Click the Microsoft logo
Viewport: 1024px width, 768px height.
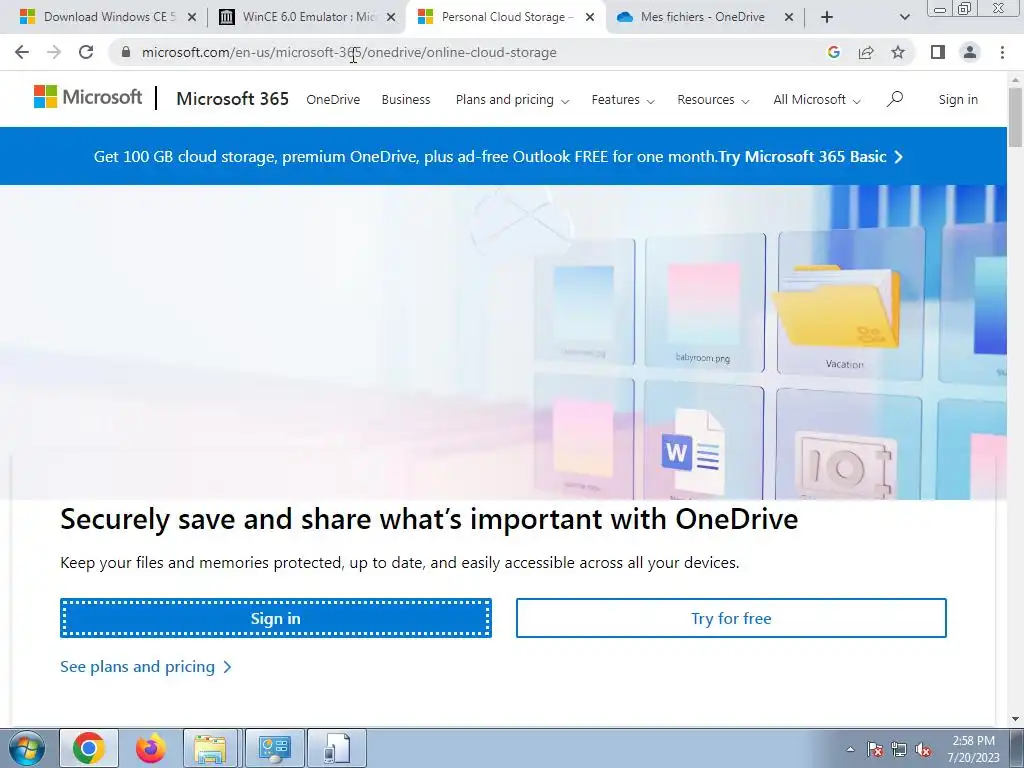click(88, 97)
